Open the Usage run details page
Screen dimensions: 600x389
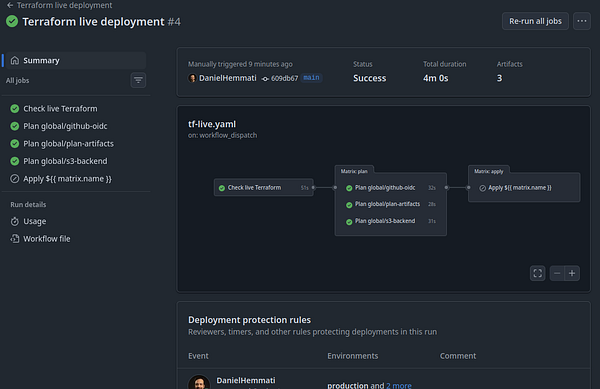click(34, 221)
